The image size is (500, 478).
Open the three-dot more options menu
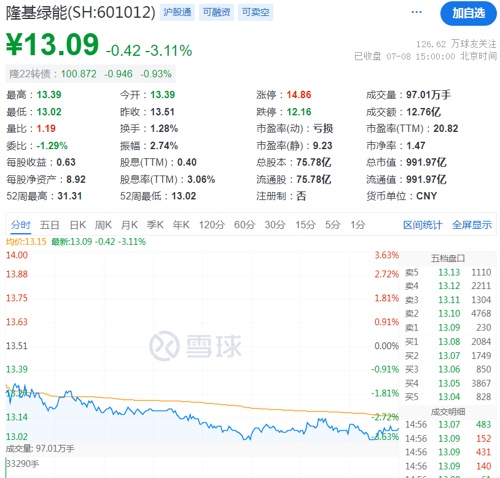[416, 12]
